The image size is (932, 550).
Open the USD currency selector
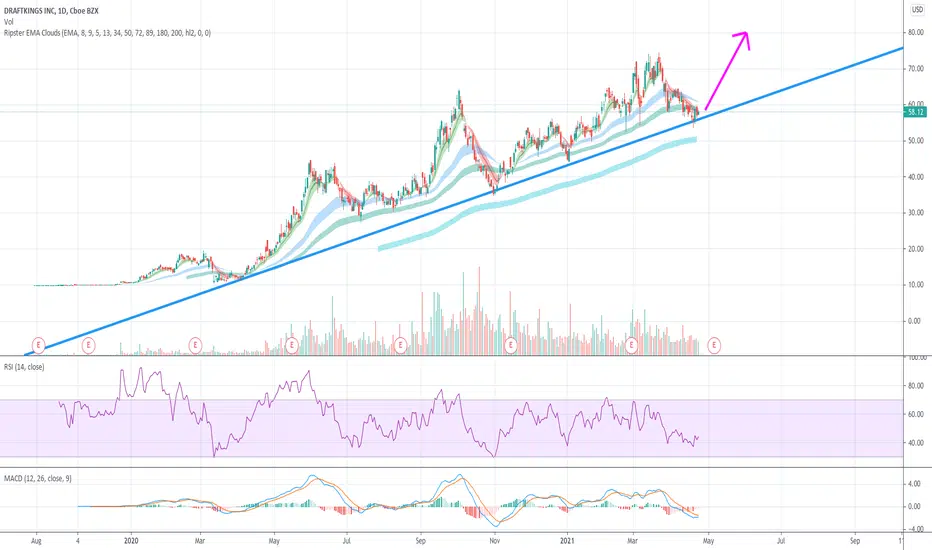917,10
